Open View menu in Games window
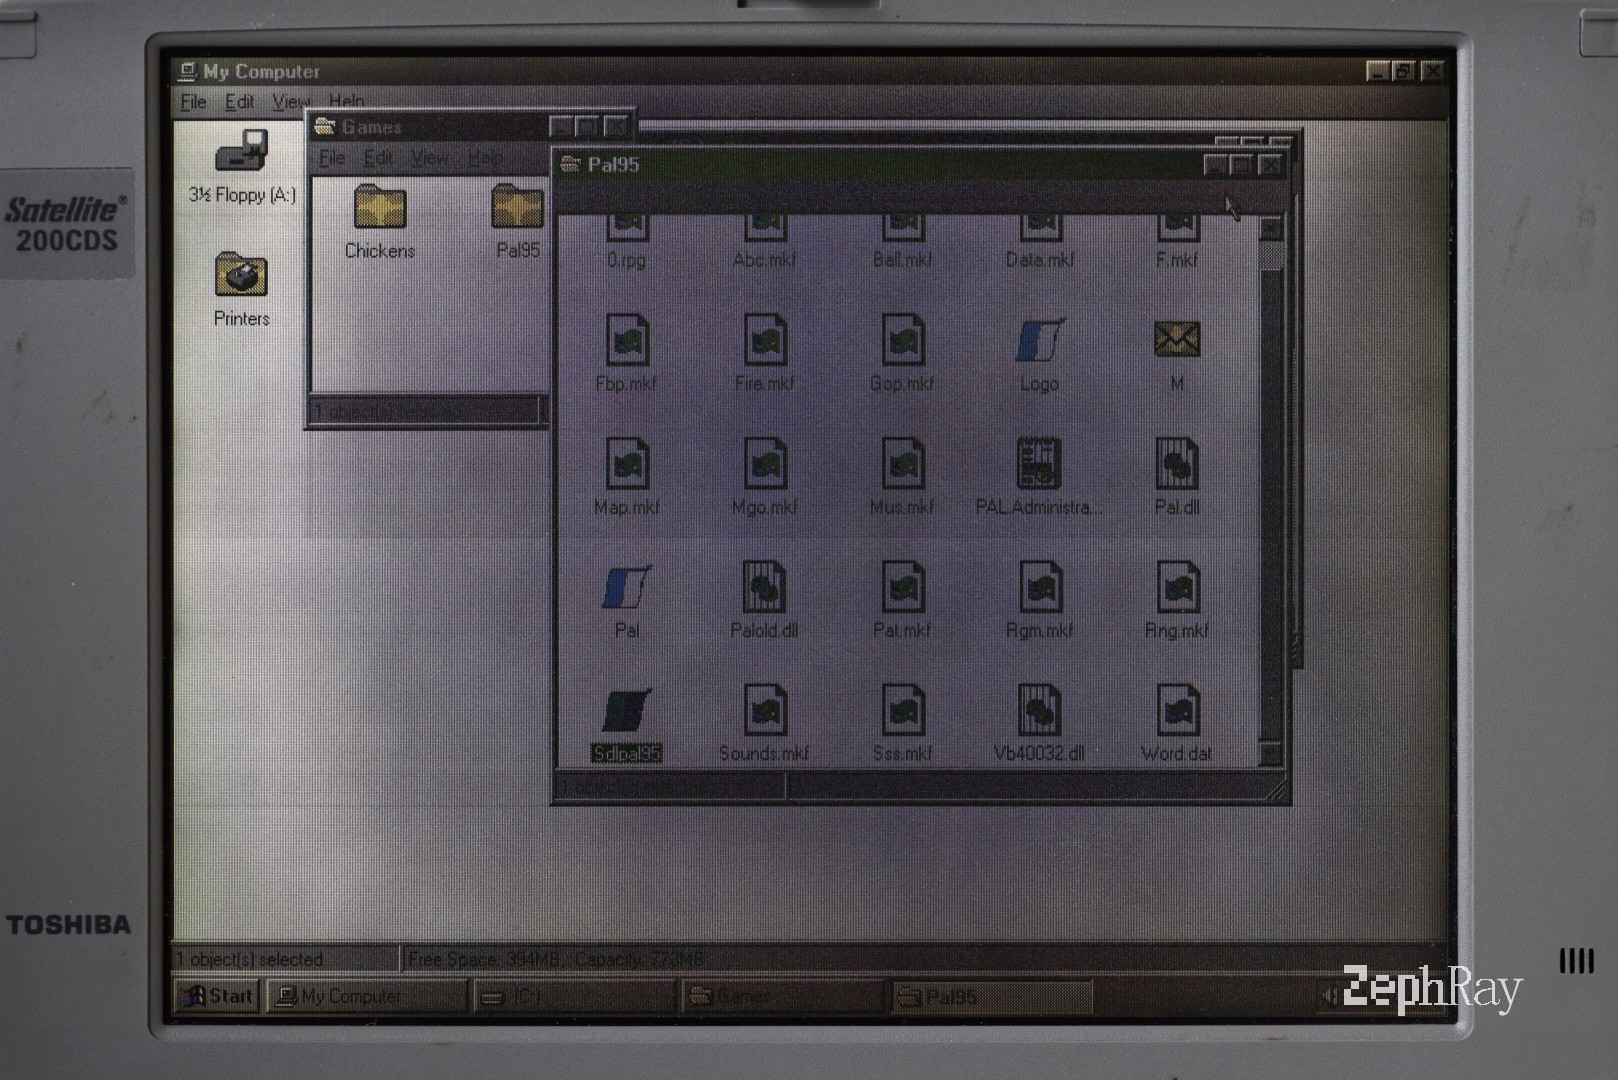 click(x=429, y=158)
